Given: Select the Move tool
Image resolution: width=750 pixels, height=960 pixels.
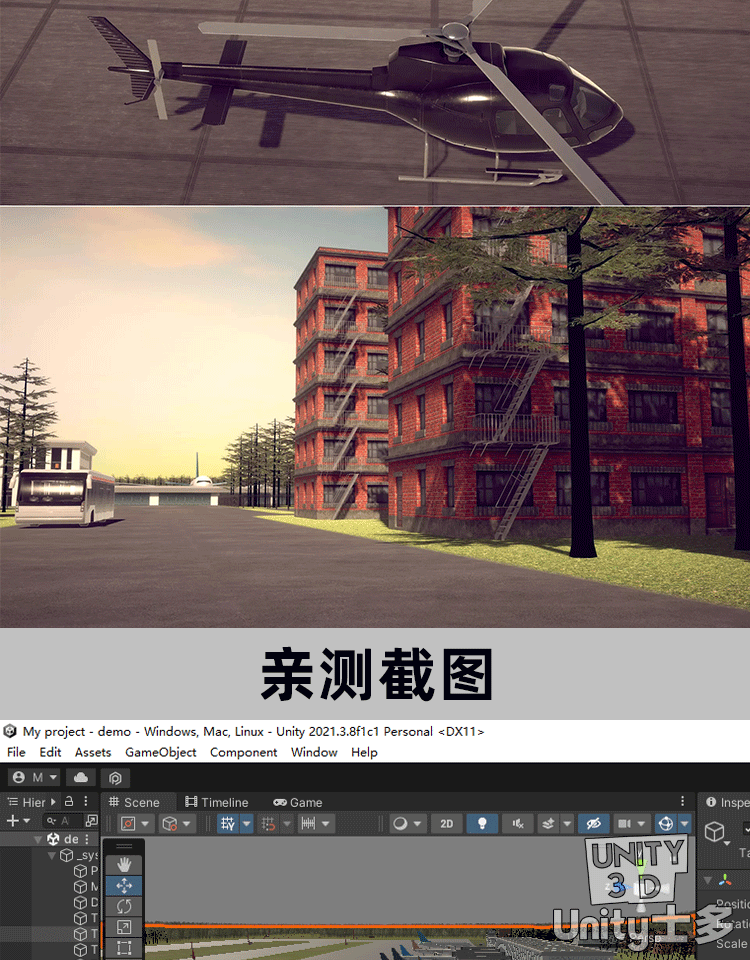Looking at the screenshot, I should click(x=124, y=885).
